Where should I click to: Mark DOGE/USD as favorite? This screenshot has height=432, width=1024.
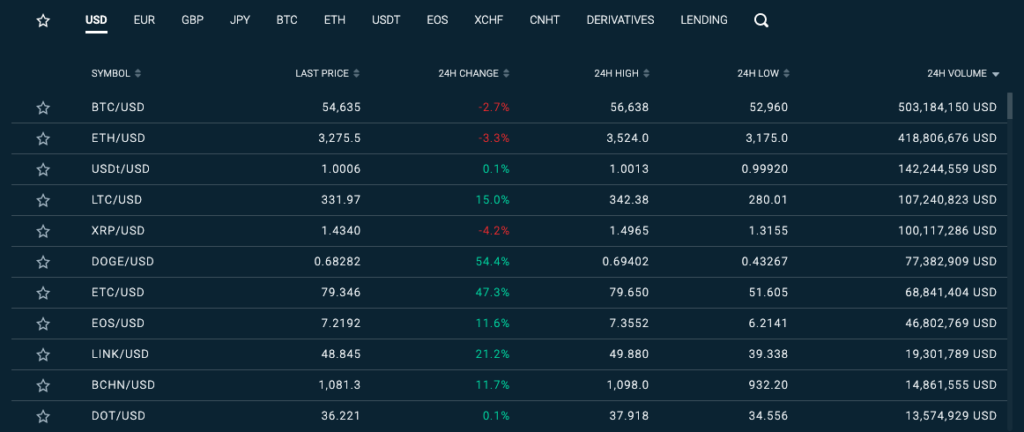pos(43,262)
